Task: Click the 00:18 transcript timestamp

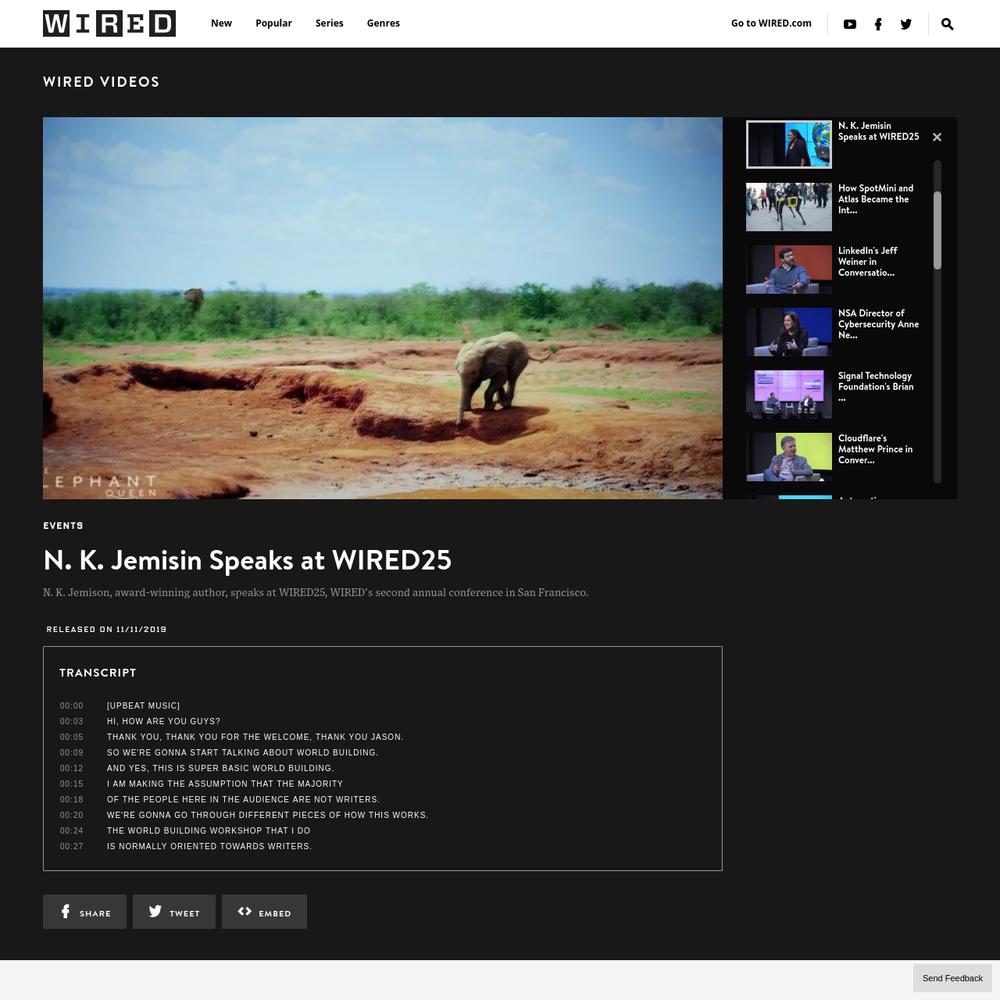Action: click(x=71, y=799)
